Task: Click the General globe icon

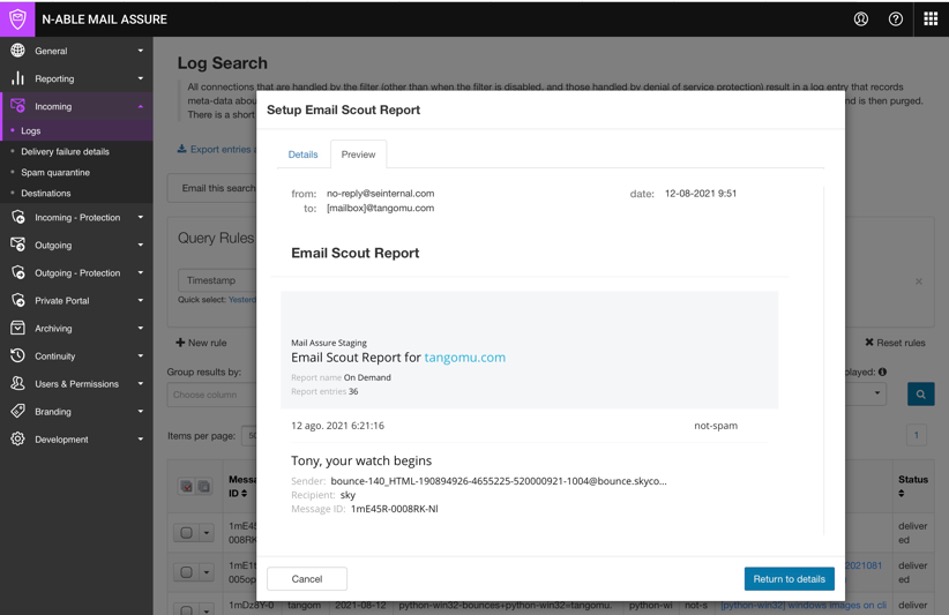Action: coord(18,50)
